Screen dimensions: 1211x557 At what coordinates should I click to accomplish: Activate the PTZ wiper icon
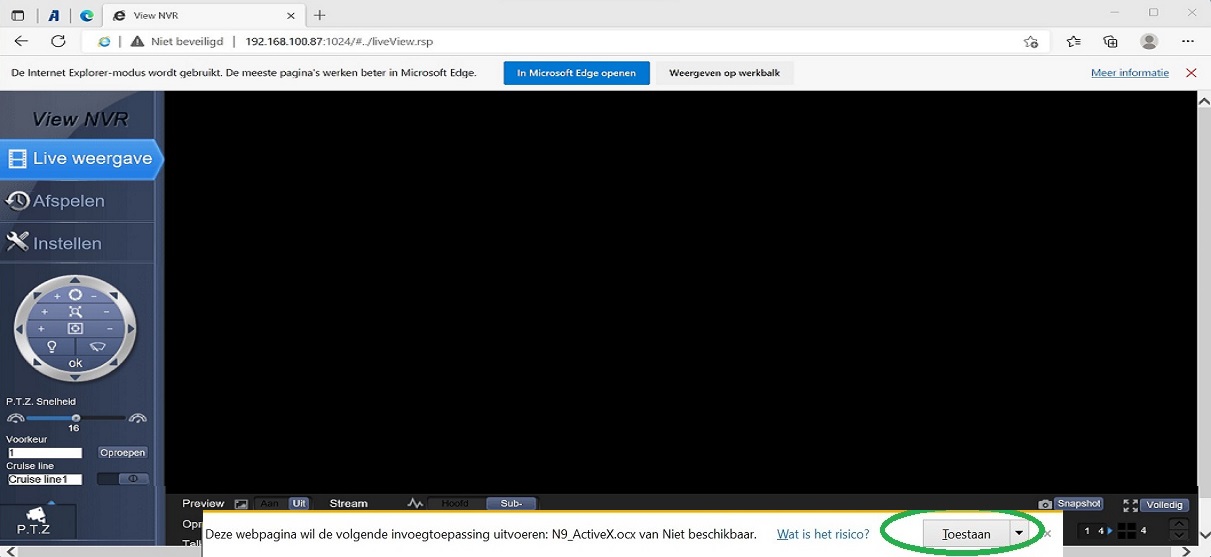(98, 346)
